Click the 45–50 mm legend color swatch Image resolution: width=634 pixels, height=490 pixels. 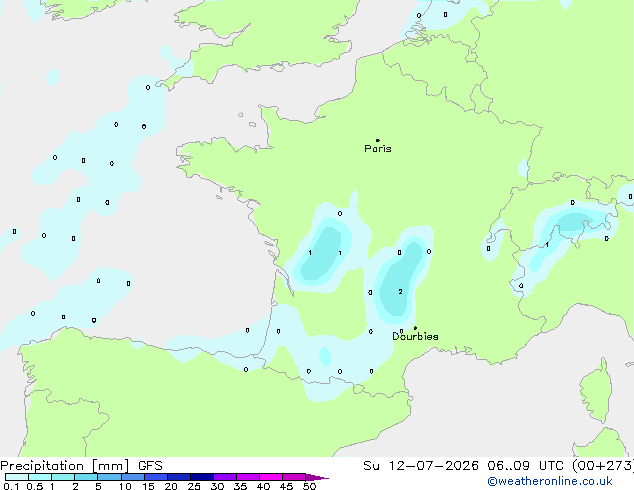[x=294, y=477]
